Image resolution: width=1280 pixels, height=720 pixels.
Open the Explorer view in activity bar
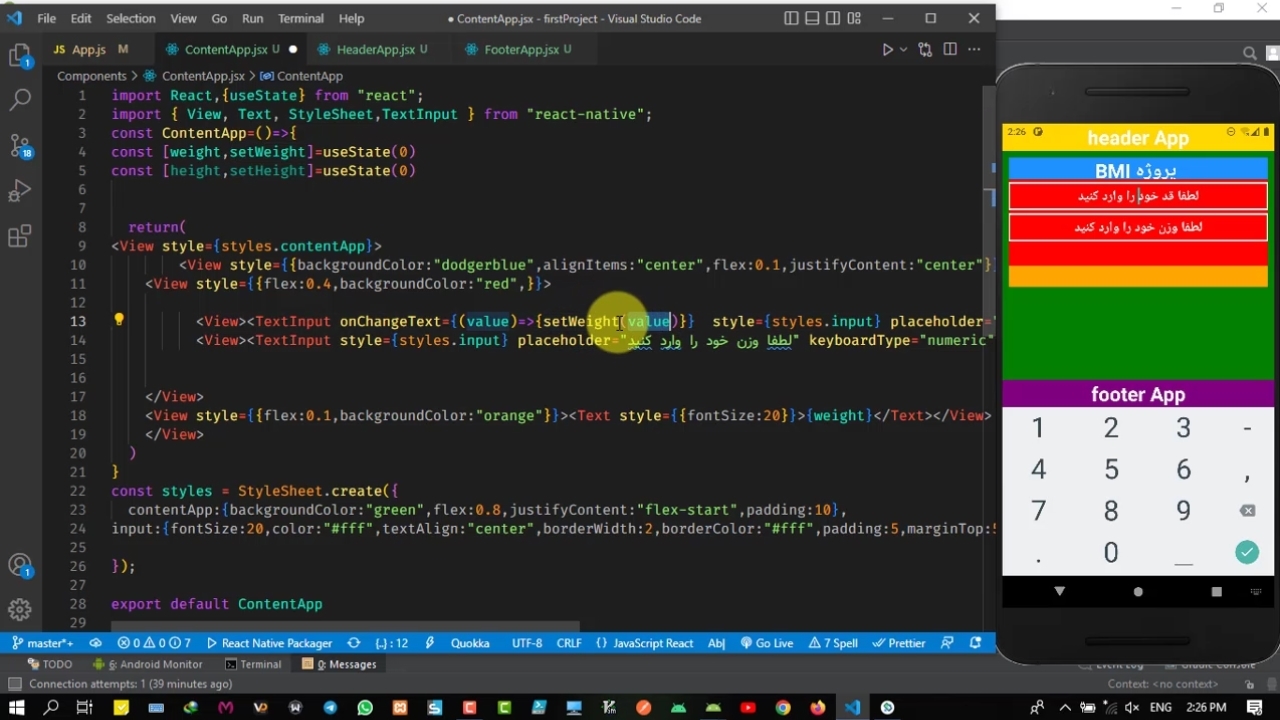click(x=20, y=56)
